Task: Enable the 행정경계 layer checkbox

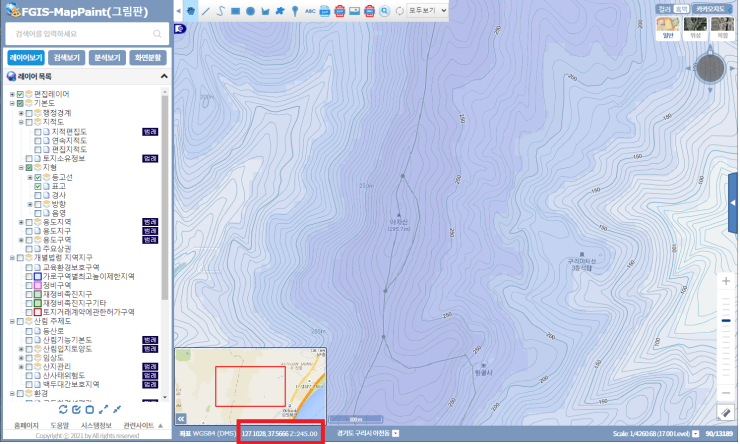Action: (x=29, y=113)
